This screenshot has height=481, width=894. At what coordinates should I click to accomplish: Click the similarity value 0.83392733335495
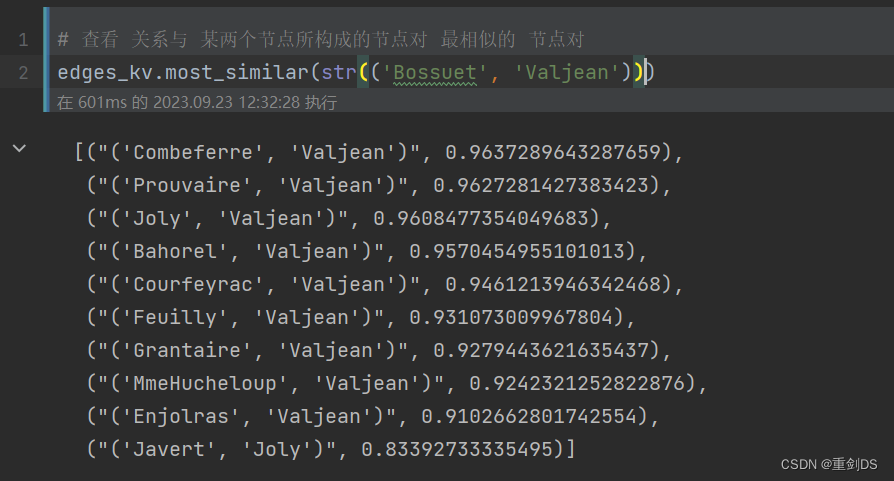coord(457,450)
